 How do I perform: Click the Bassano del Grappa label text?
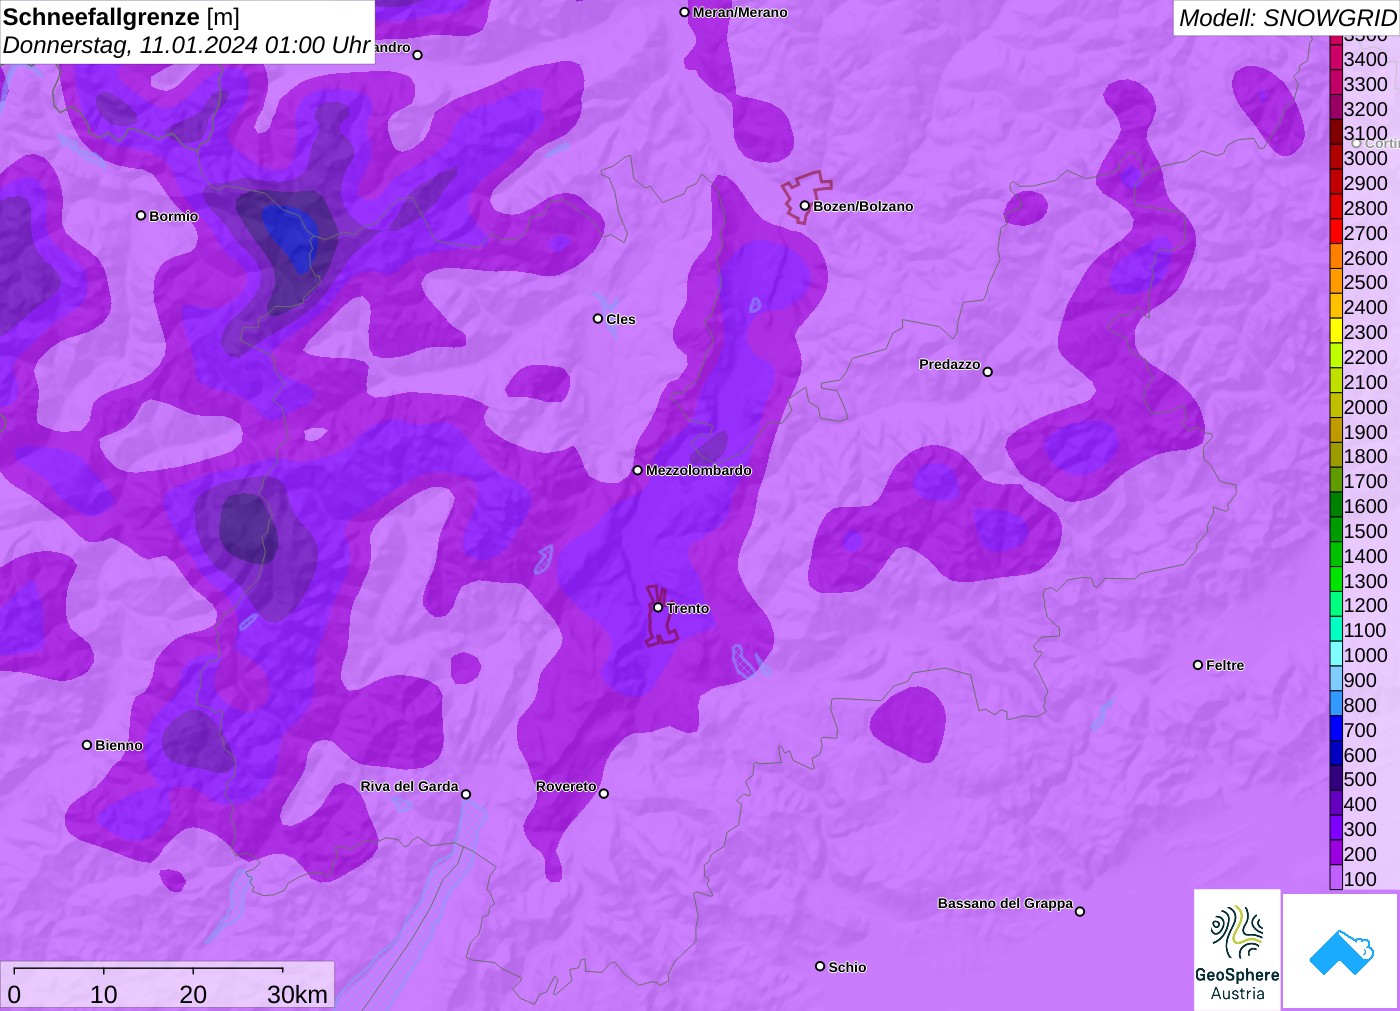[1005, 903]
